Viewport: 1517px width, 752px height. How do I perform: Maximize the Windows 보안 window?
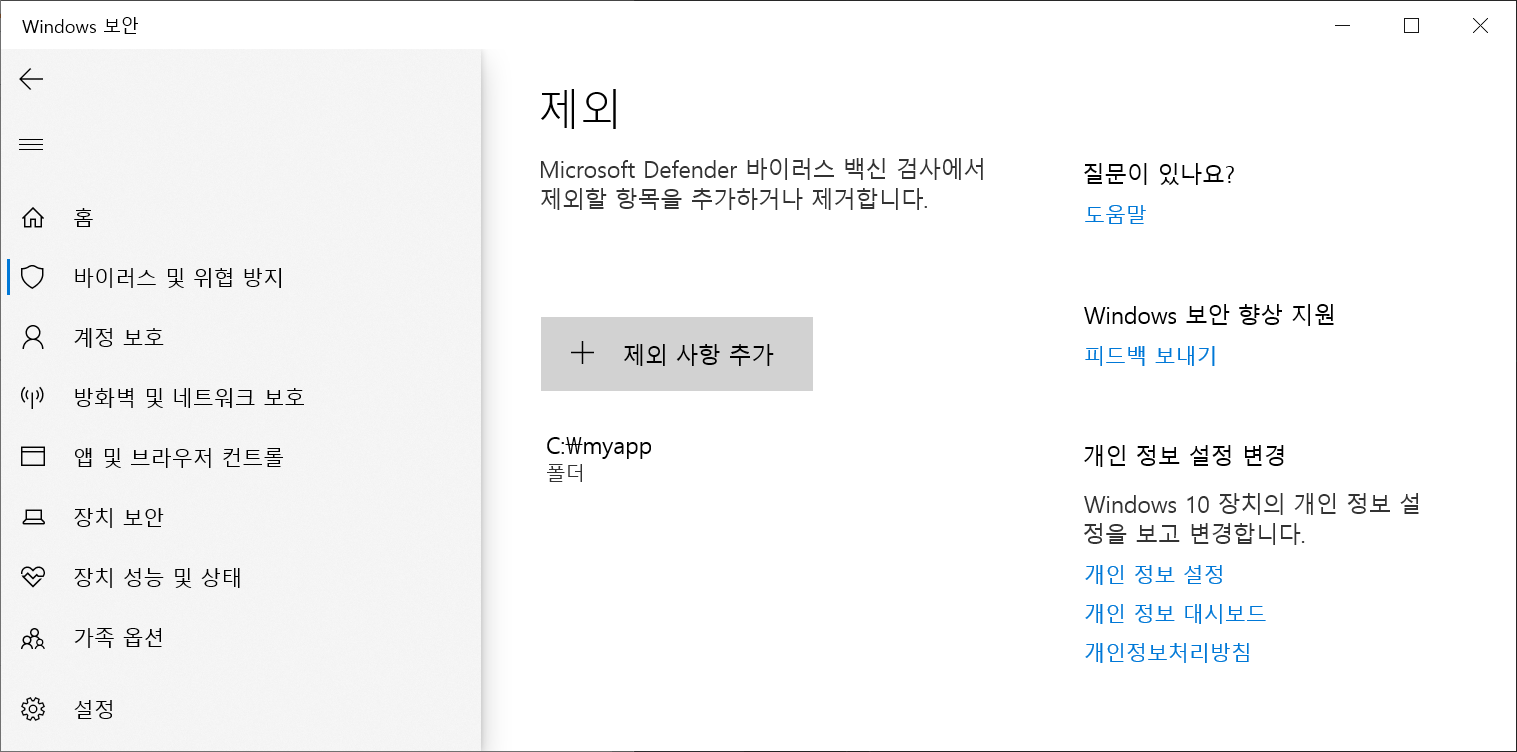click(1411, 26)
